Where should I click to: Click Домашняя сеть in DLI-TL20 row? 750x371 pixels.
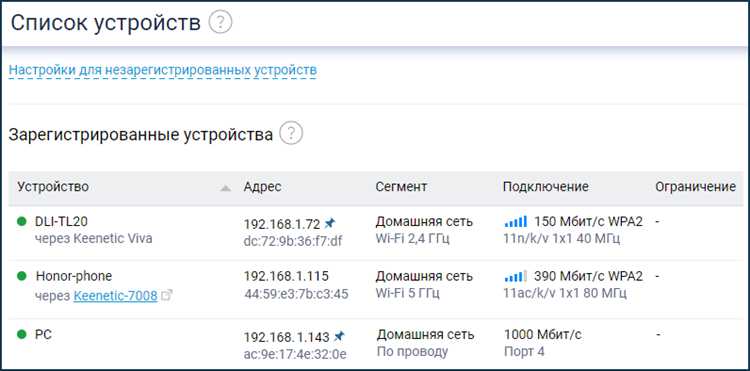point(424,221)
